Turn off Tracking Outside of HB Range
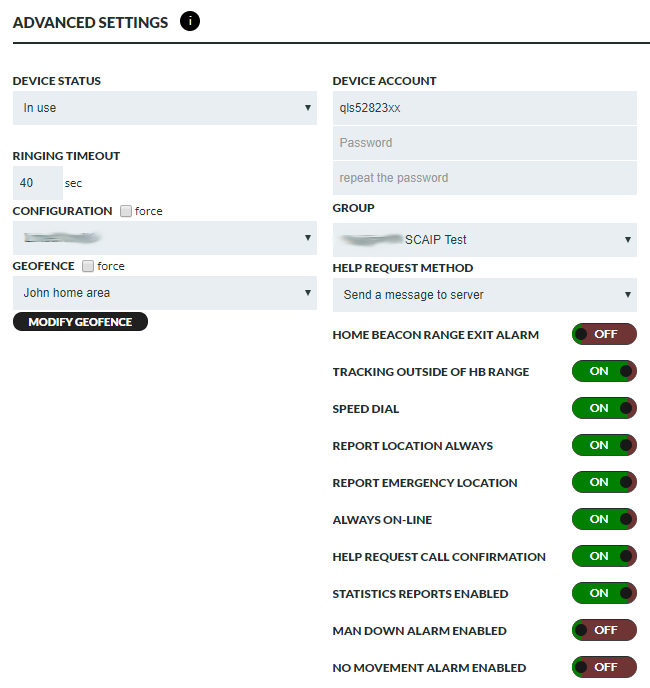650x688 pixels. click(604, 371)
